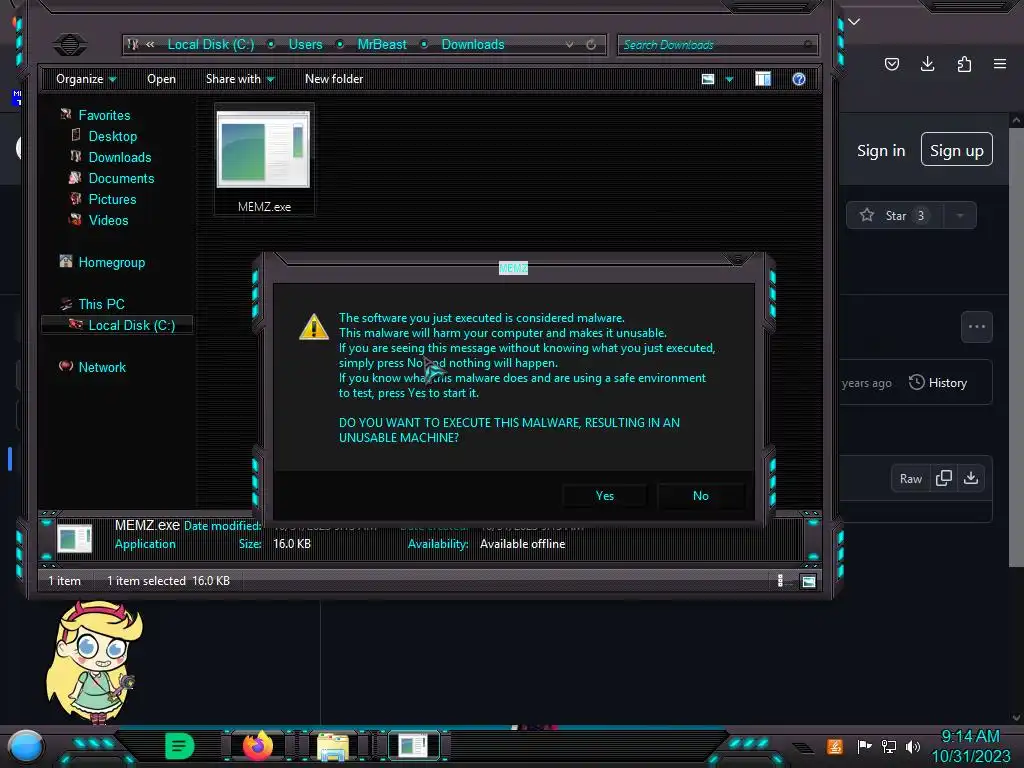Click Yes in the MEMZ warning dialog
Image resolution: width=1024 pixels, height=768 pixels.
point(605,496)
